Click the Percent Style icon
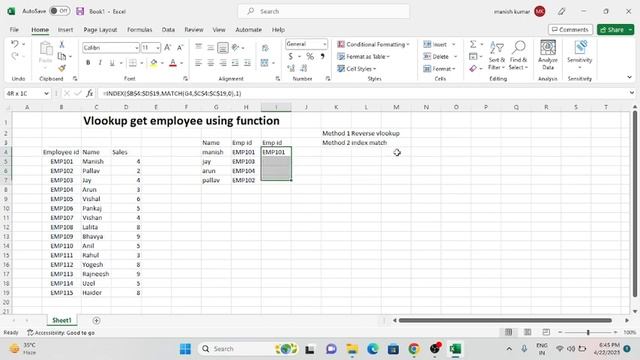The height and width of the screenshot is (360, 640). pyautogui.click(x=310, y=56)
